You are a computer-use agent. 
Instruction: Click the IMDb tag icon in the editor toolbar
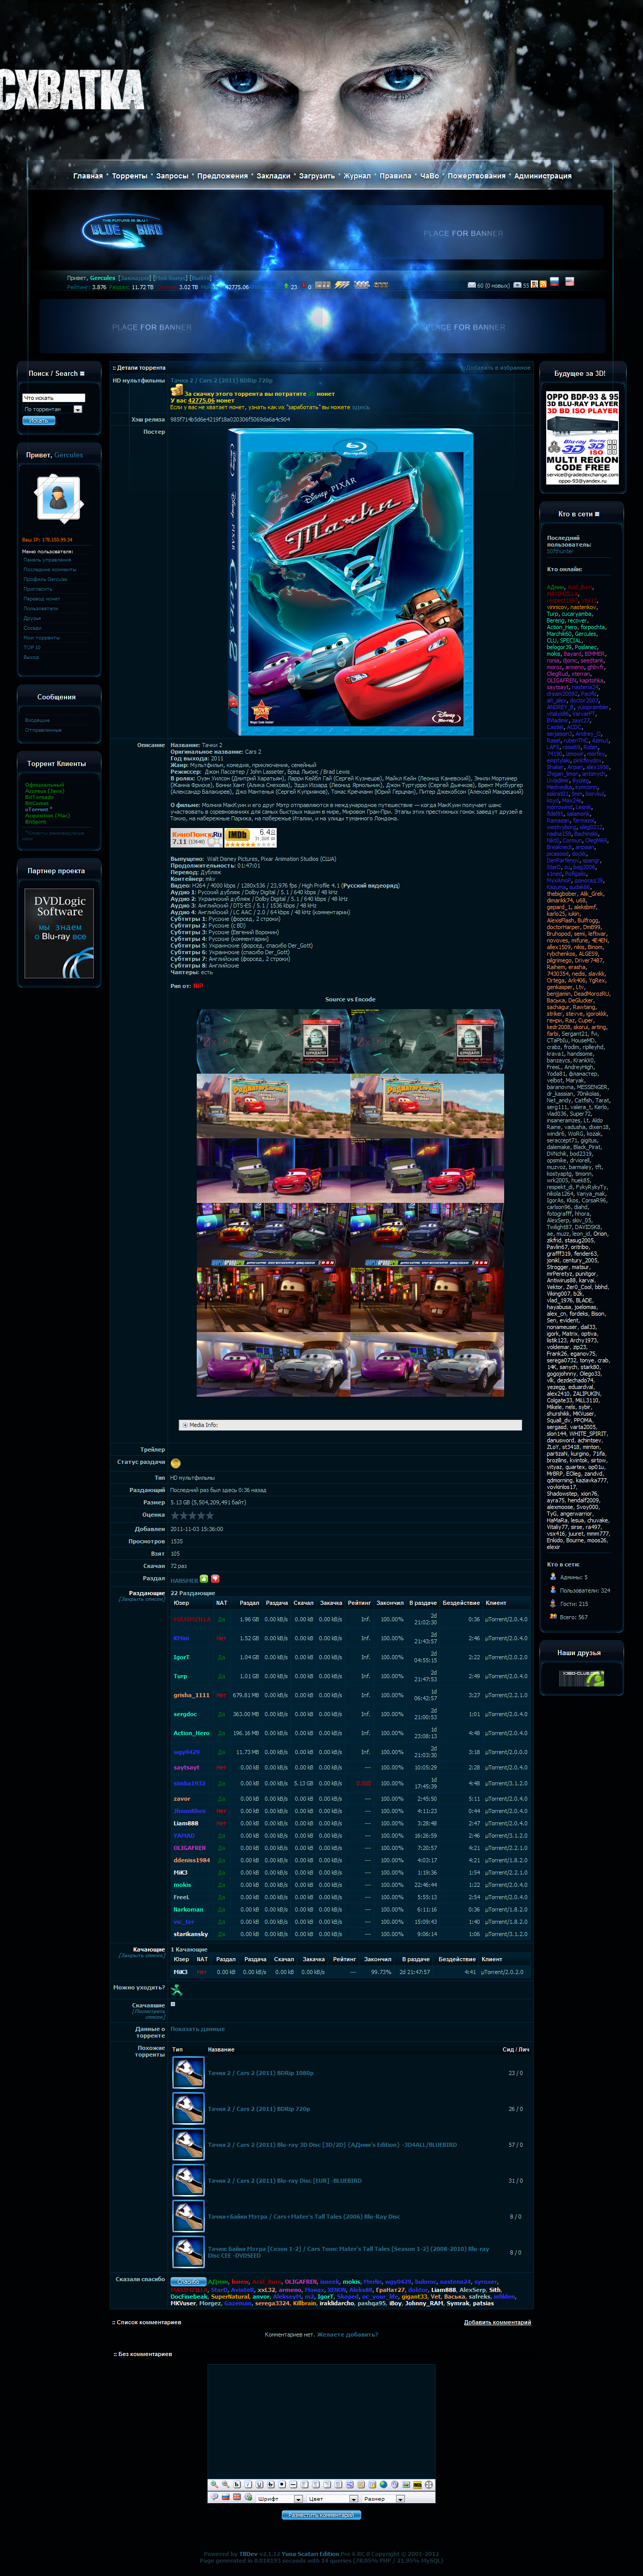click(417, 2485)
